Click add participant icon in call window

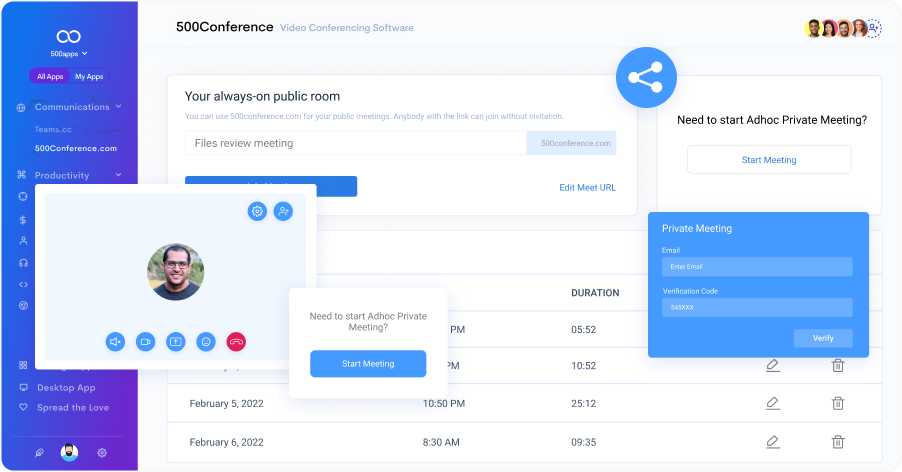coord(283,211)
